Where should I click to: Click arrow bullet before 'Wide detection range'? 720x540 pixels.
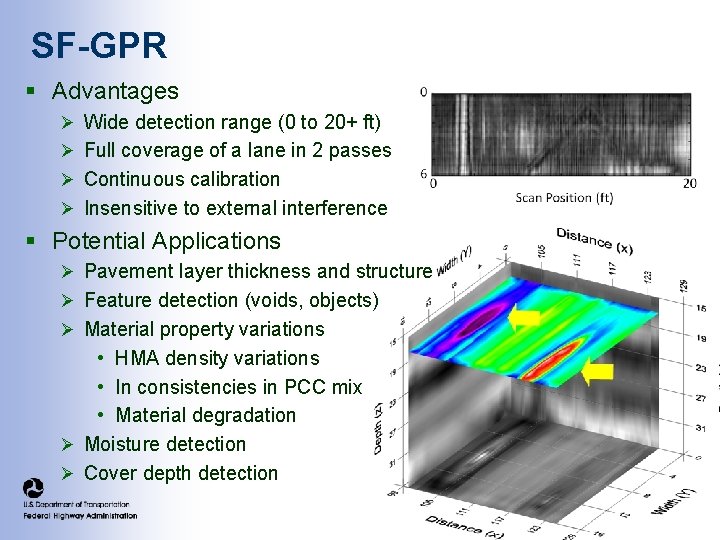click(x=68, y=123)
